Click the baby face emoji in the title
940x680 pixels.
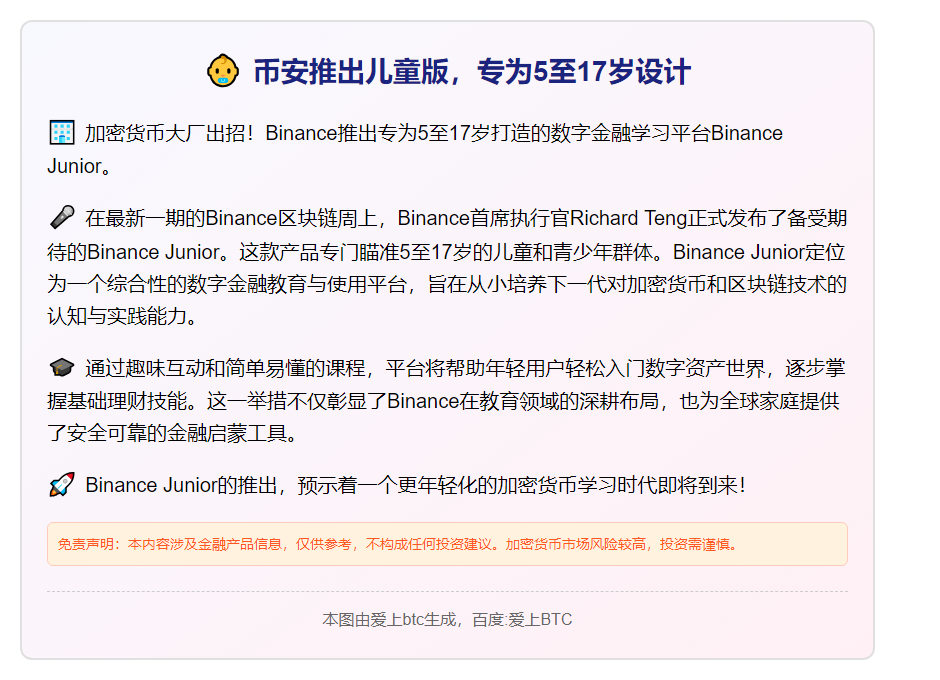(223, 71)
